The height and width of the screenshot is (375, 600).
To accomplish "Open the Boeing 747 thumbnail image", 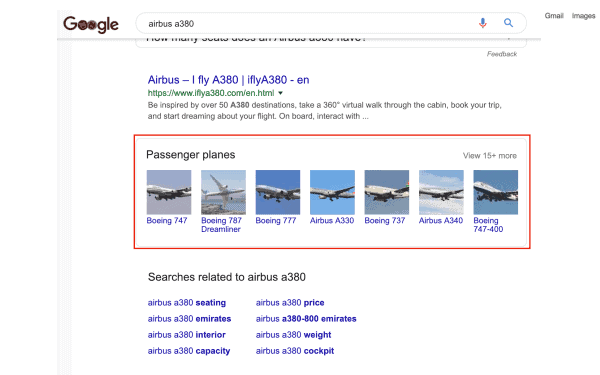I will click(x=169, y=192).
